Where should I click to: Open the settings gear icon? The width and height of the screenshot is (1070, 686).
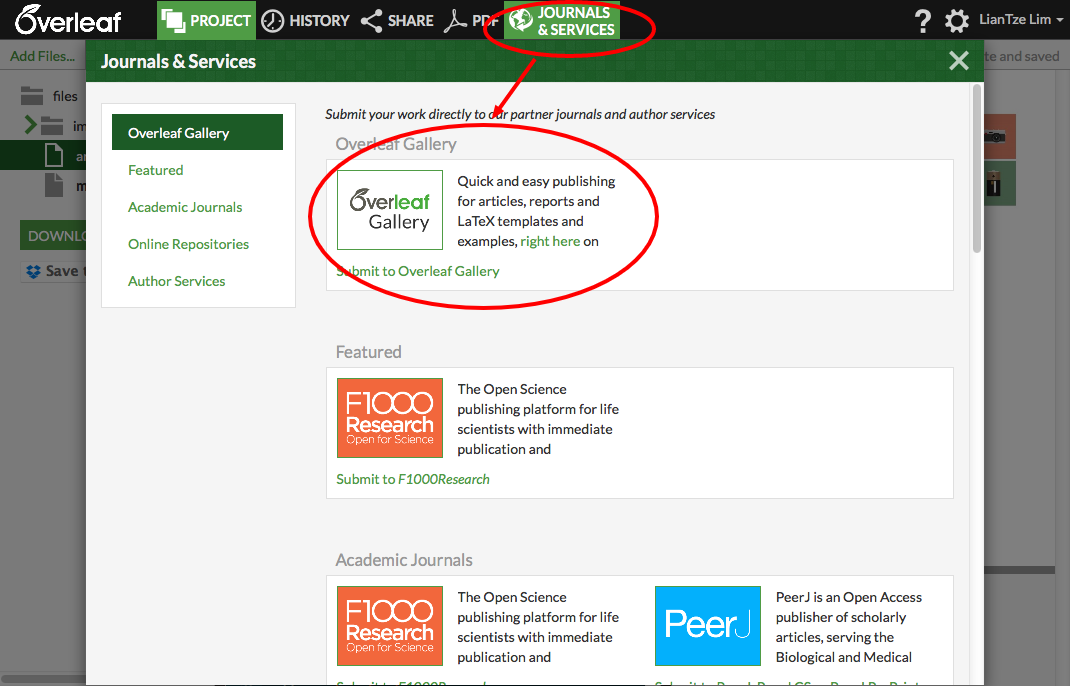(957, 20)
